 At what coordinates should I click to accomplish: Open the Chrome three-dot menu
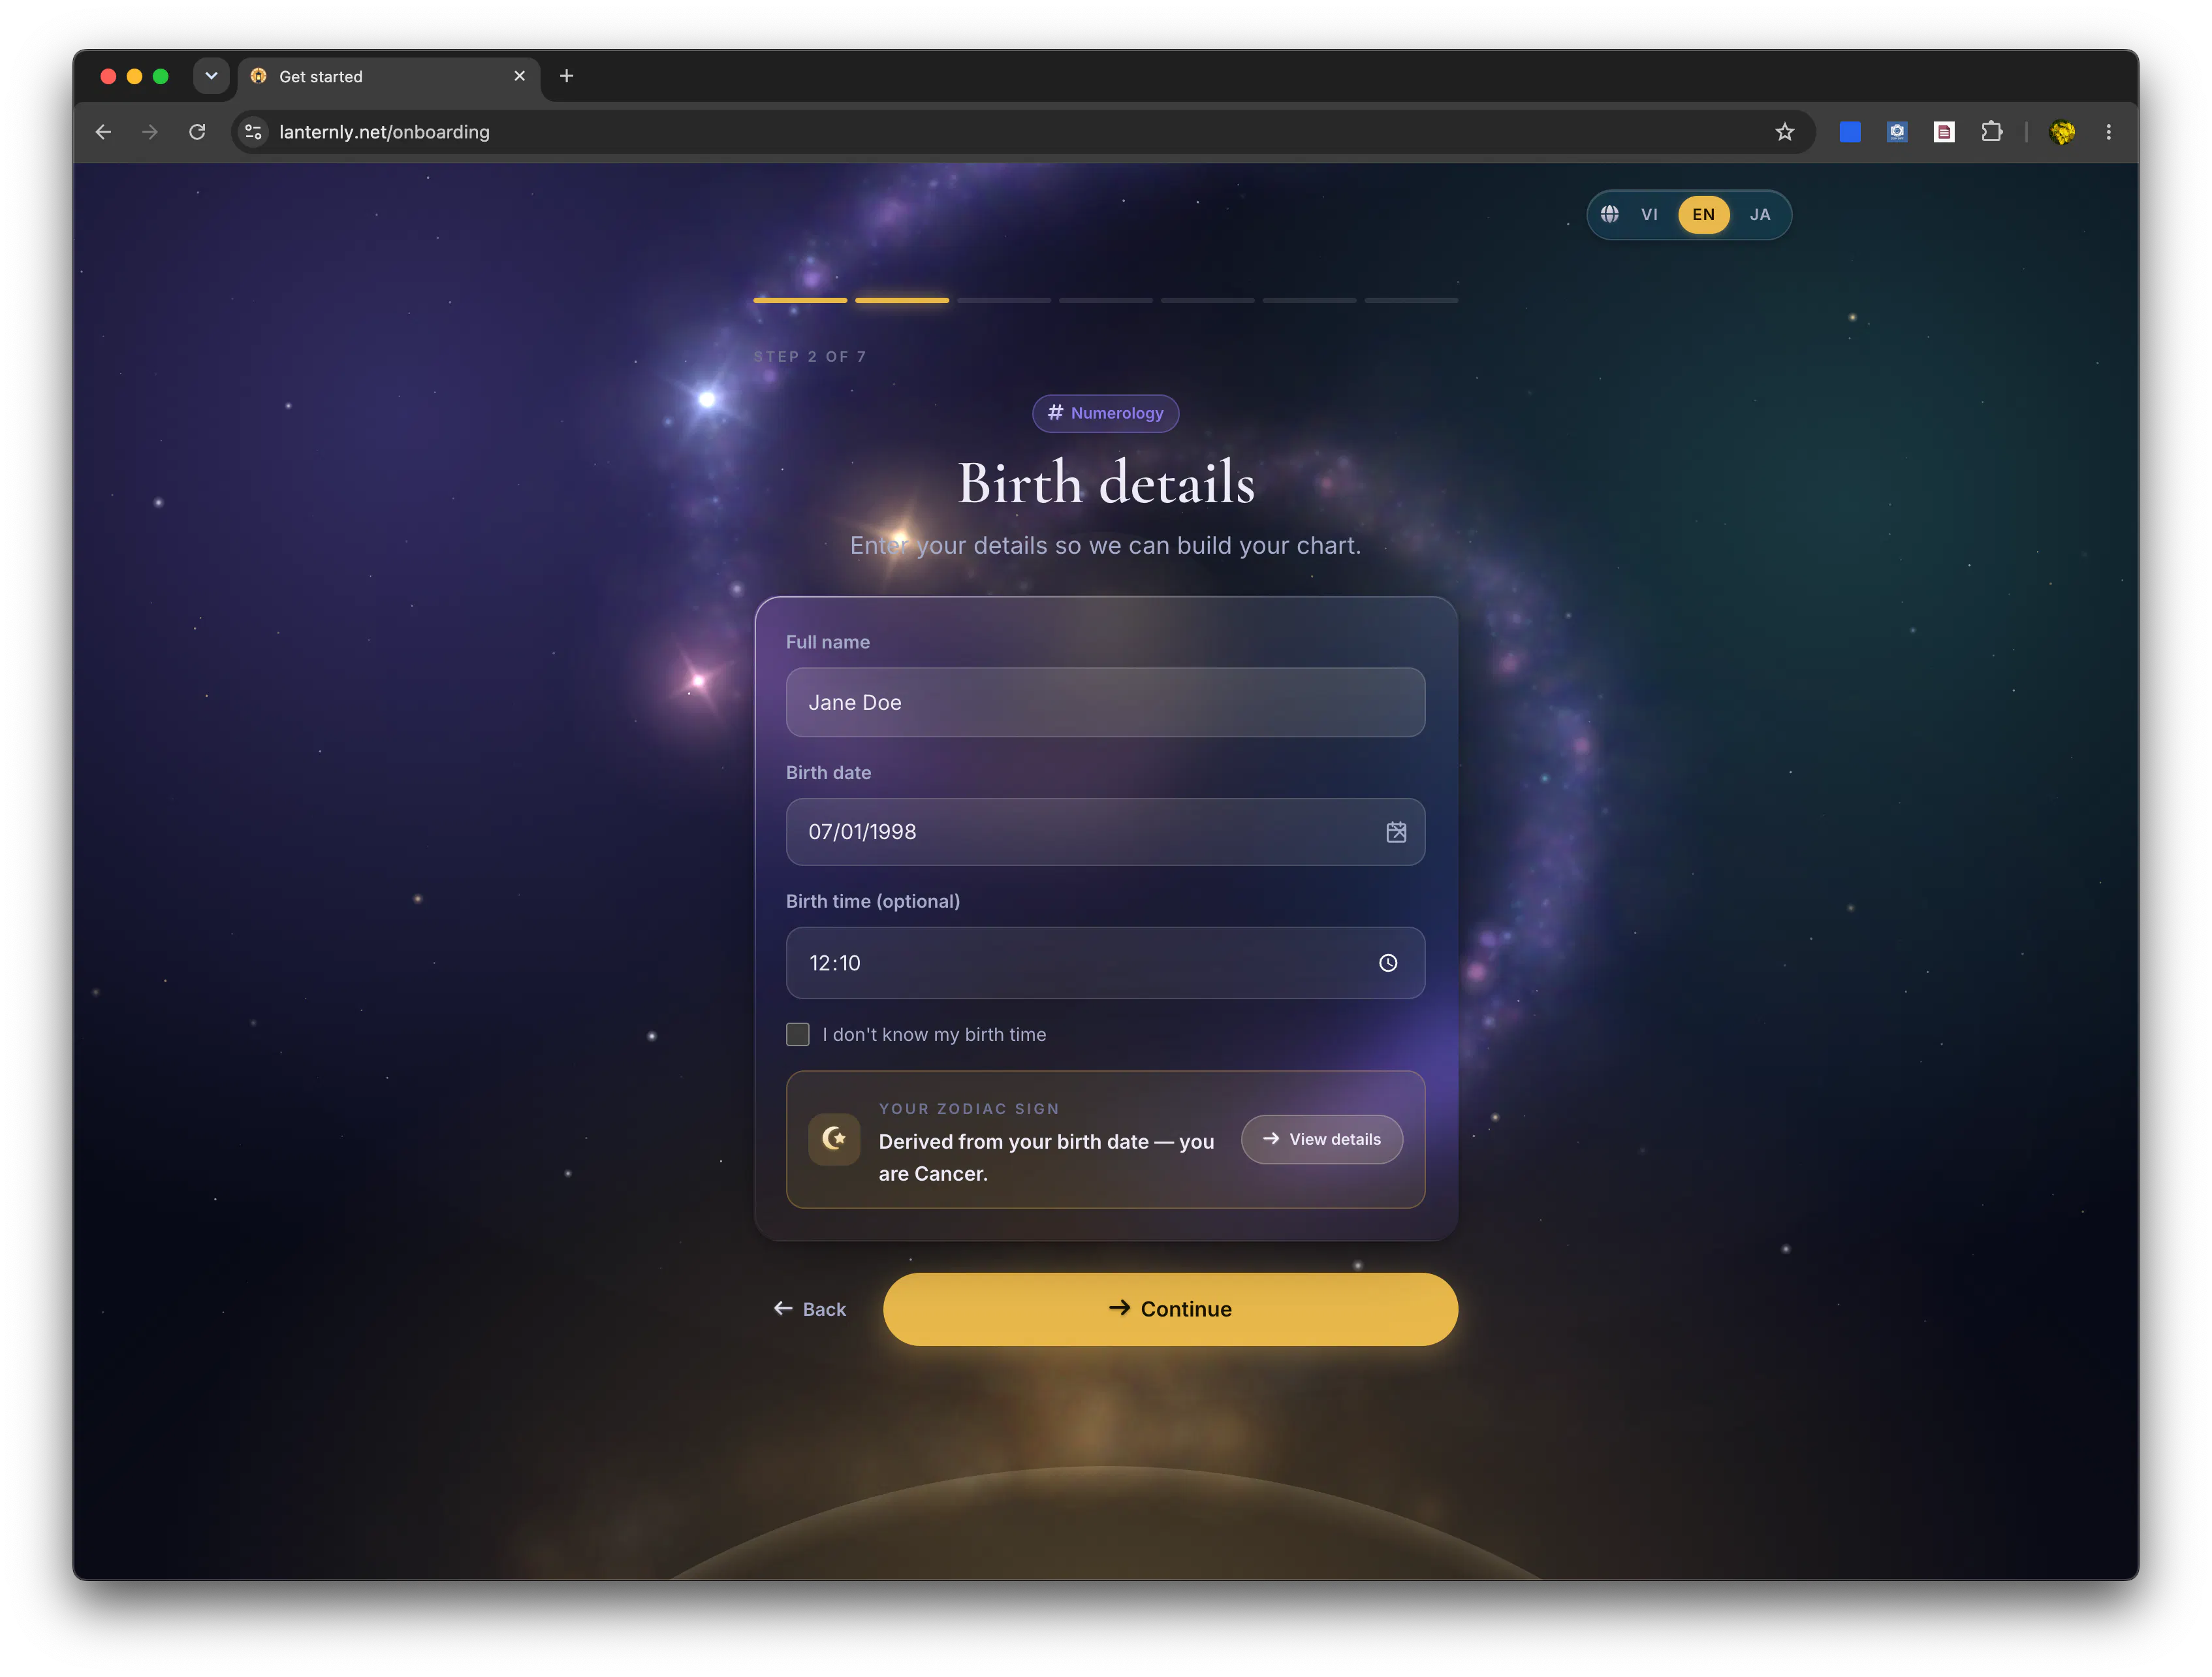click(x=2108, y=132)
